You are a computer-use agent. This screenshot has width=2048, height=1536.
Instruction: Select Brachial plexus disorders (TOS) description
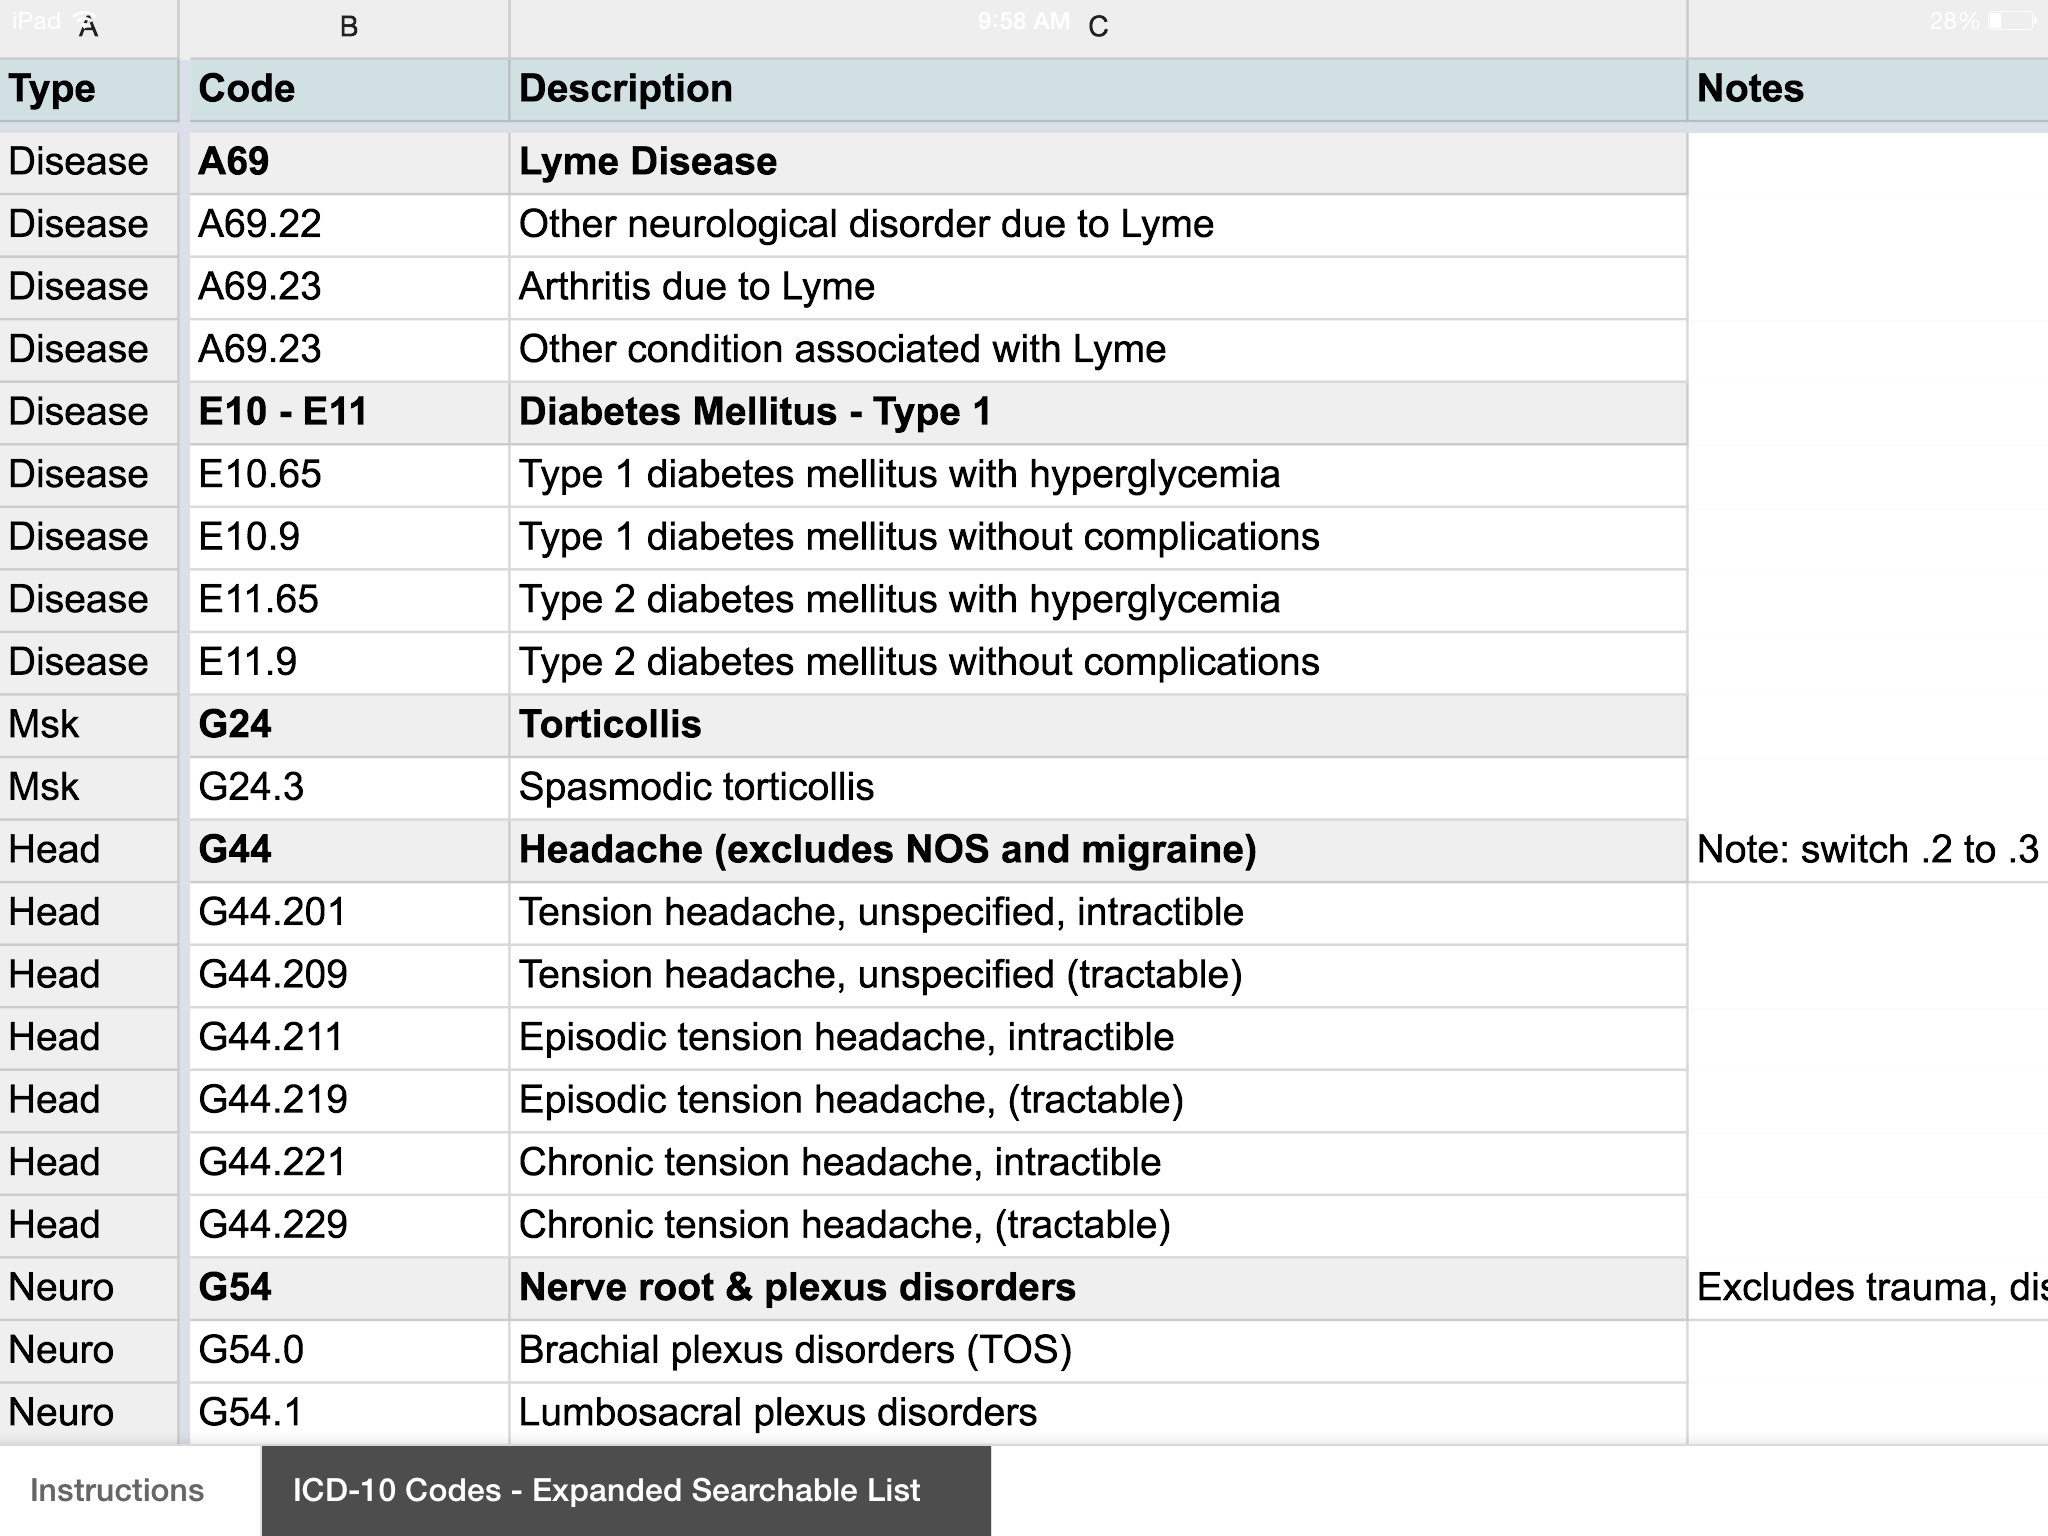click(794, 1350)
